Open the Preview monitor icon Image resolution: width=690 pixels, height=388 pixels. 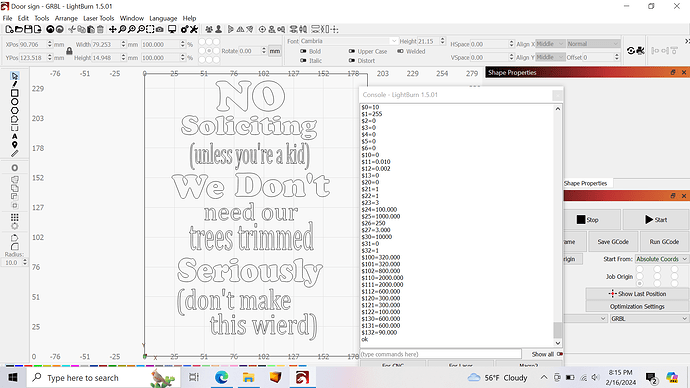[x=172, y=29]
